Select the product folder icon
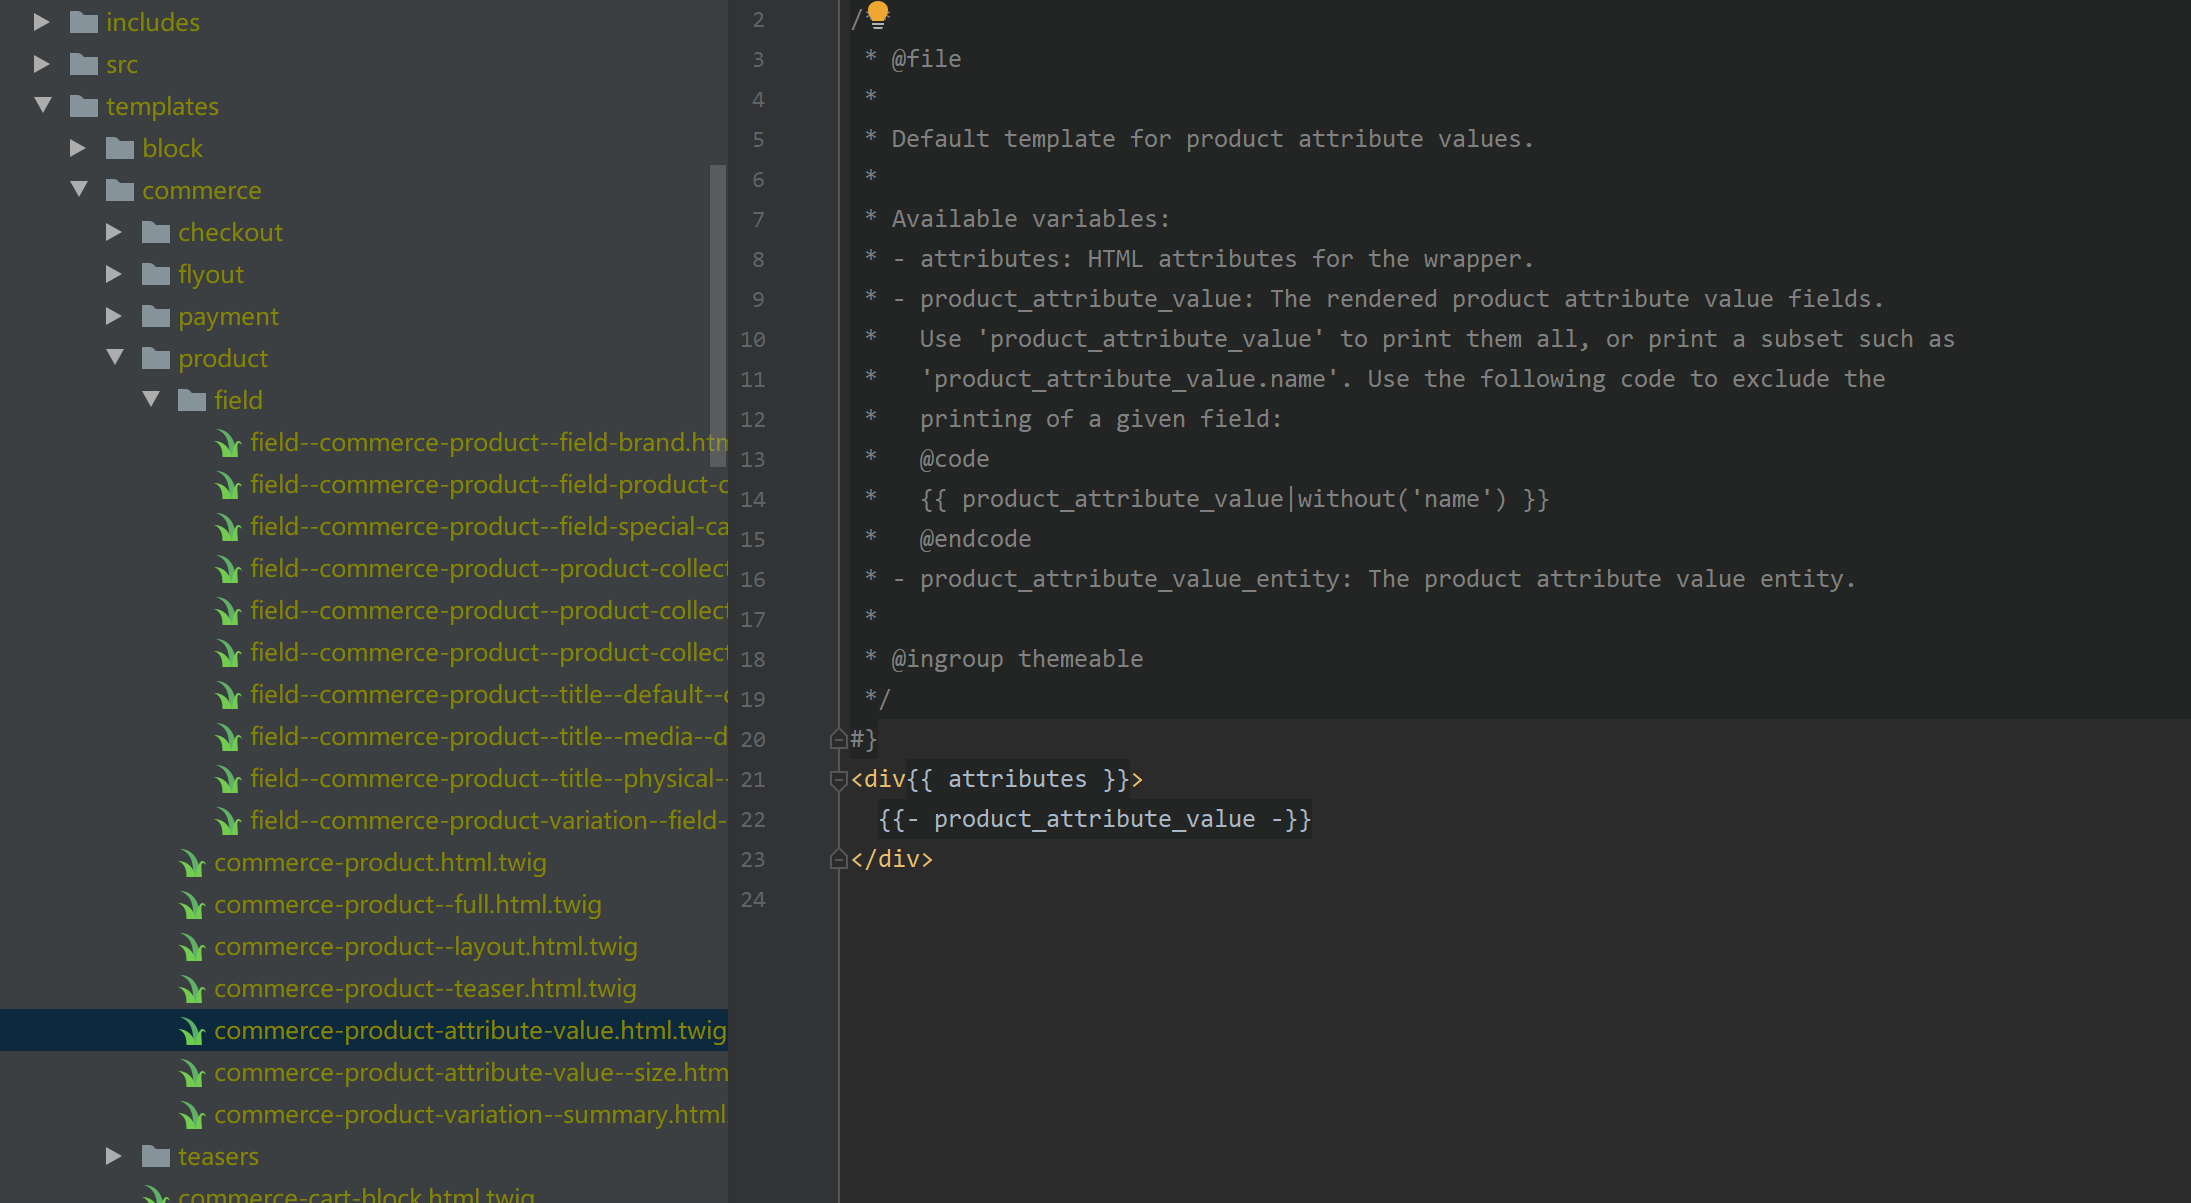 pos(156,358)
